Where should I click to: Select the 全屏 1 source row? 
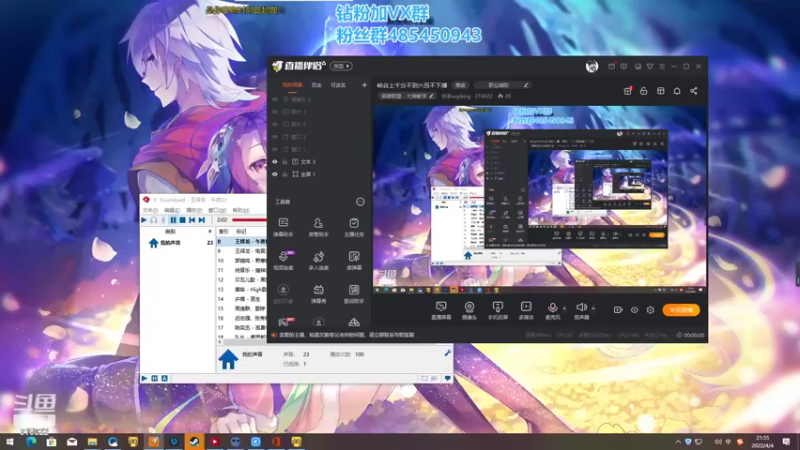click(x=319, y=174)
